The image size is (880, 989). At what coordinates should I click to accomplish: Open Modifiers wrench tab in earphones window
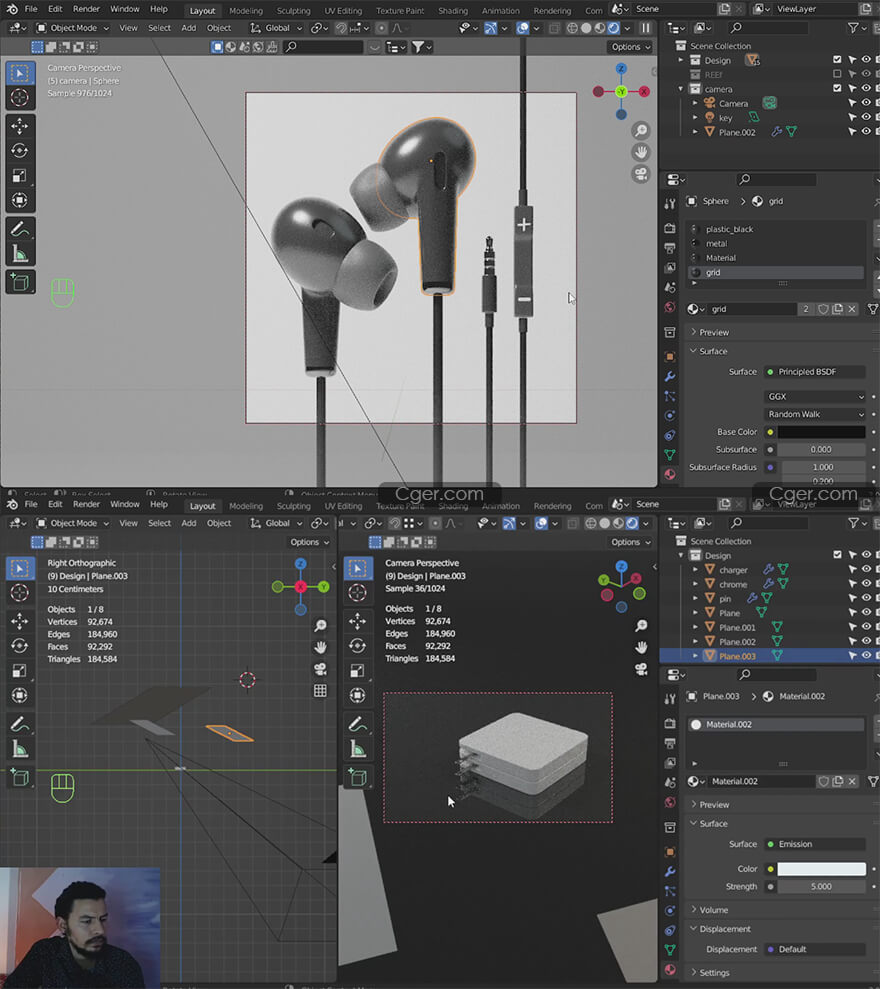[670, 377]
